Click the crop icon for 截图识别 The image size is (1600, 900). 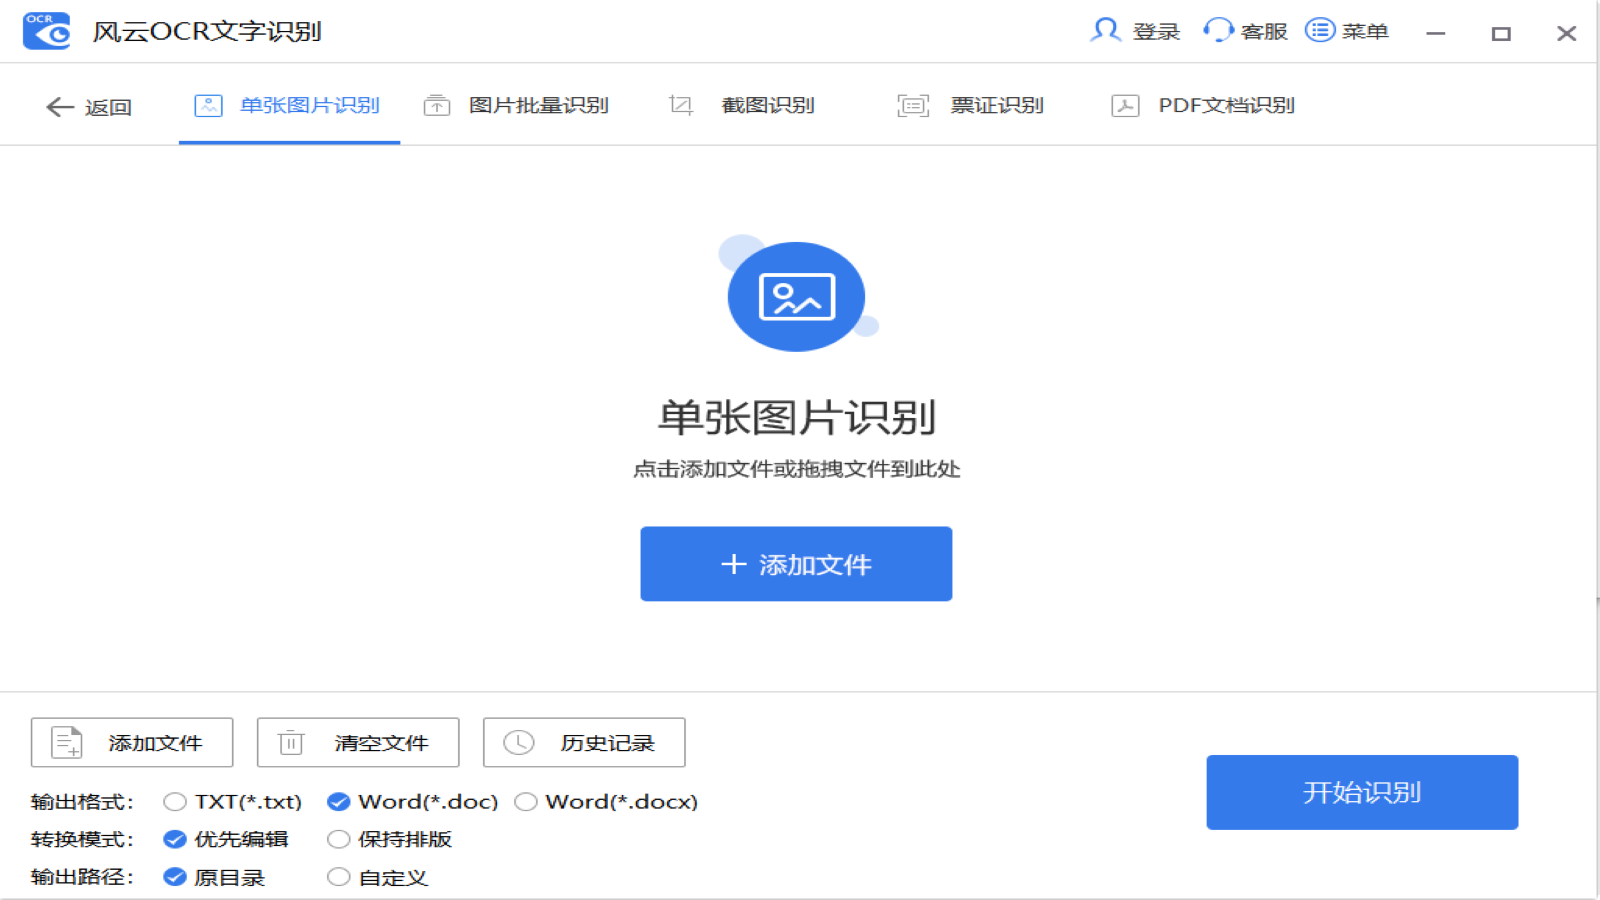680,103
